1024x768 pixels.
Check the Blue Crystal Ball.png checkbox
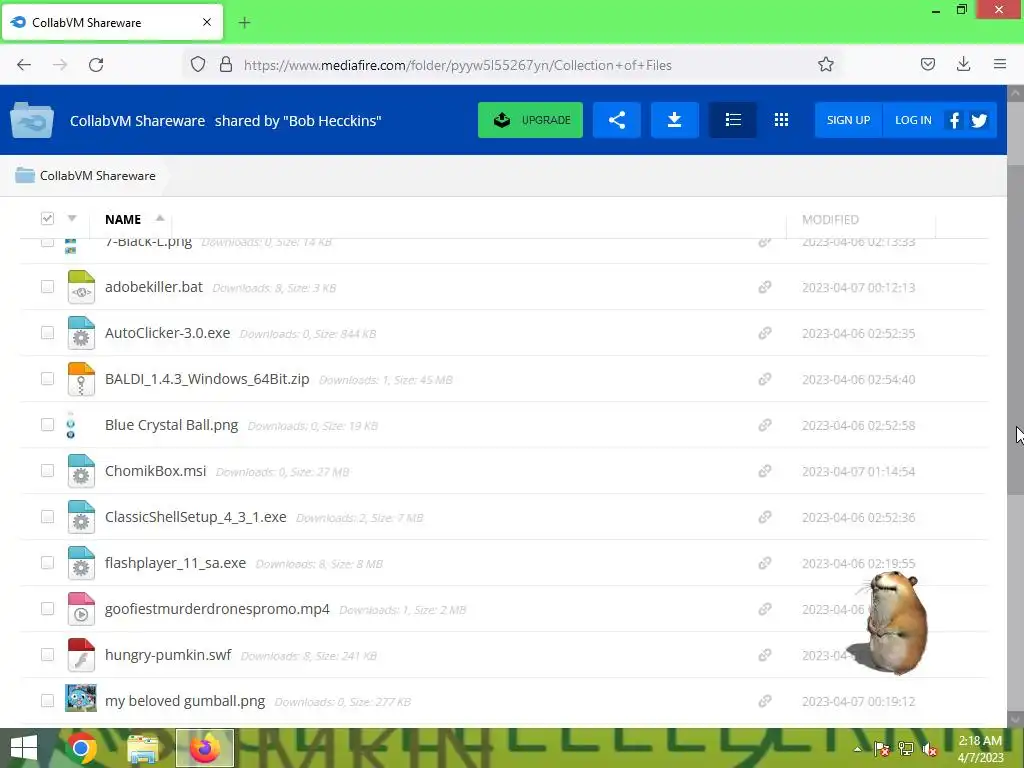pyautogui.click(x=47, y=424)
